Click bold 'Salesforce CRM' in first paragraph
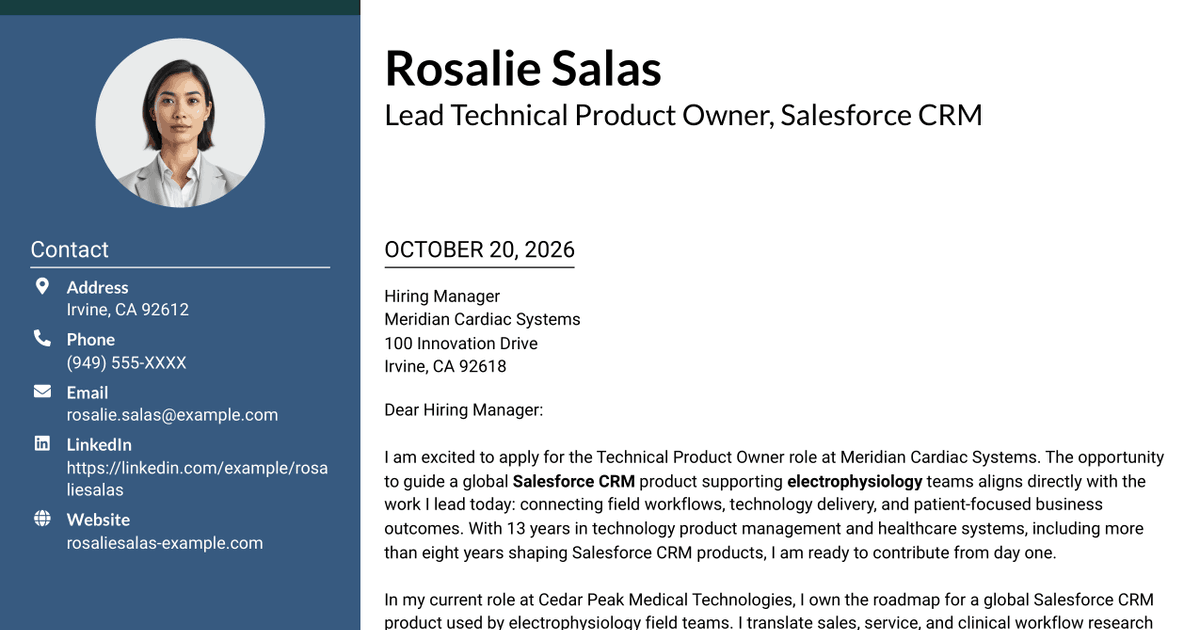Image resolution: width=1200 pixels, height=630 pixels. 574,481
